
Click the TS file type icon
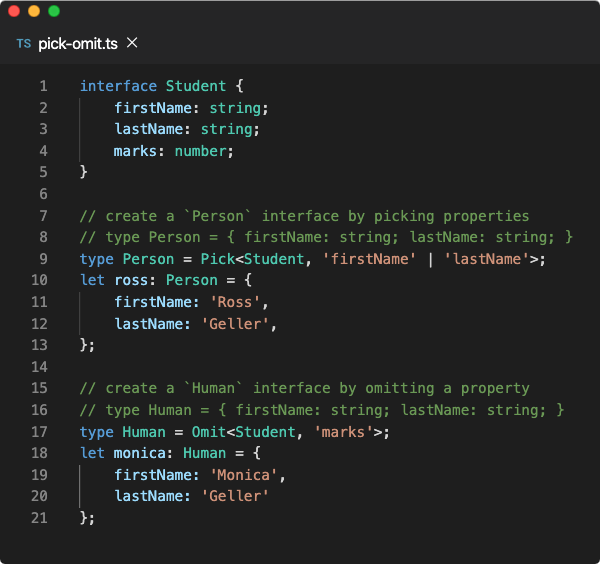(24, 44)
